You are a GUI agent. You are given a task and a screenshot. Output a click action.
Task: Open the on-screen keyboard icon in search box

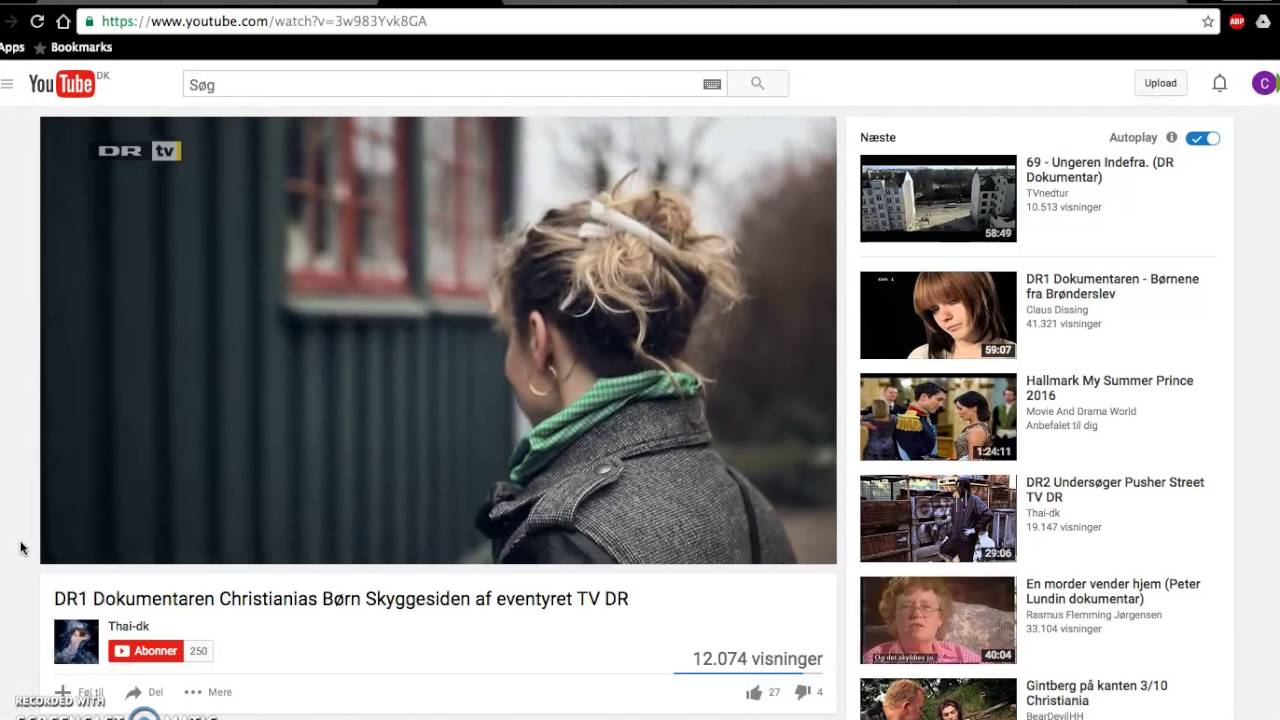(712, 84)
